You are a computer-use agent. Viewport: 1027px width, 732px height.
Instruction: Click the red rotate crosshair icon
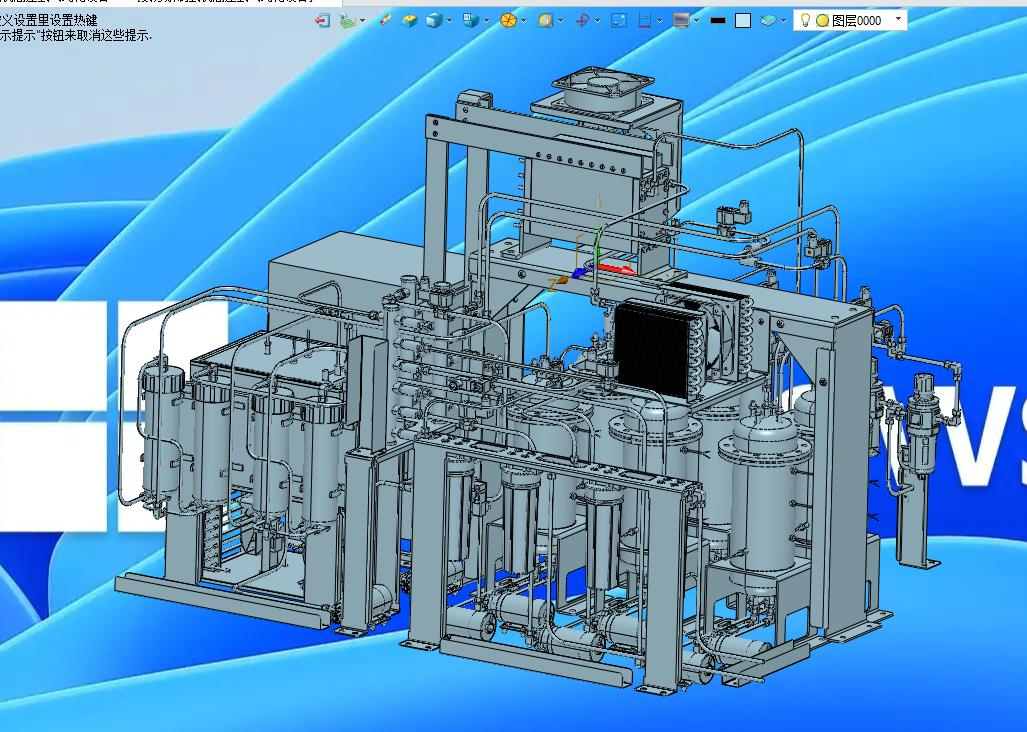582,21
